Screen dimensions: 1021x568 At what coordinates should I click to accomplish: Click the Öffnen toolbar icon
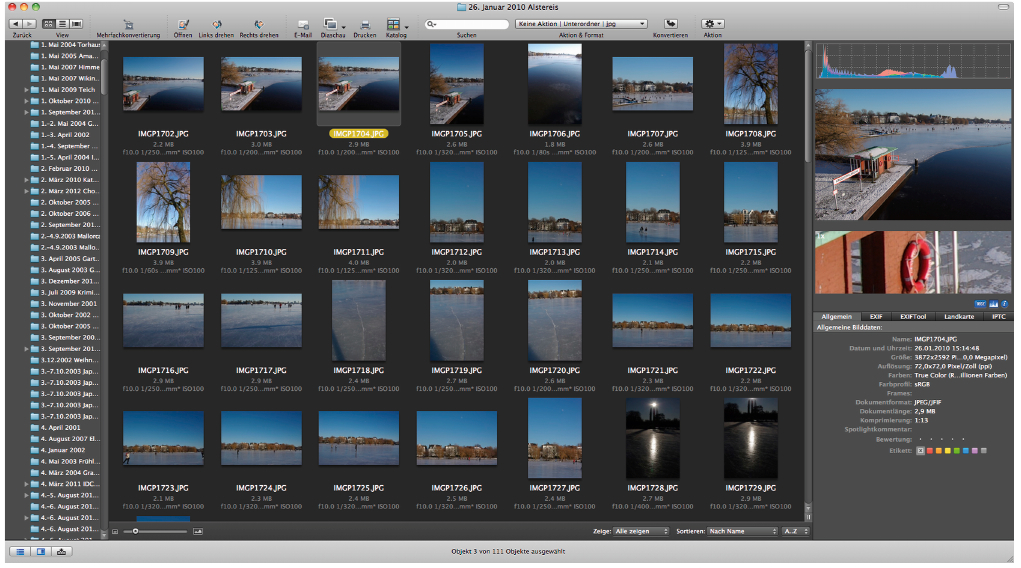coord(183,23)
